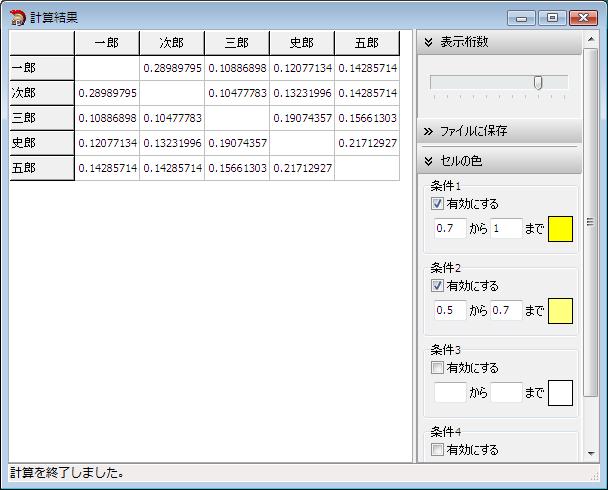The width and height of the screenshot is (608, 490).
Task: Uncheck 条件2 有効にする checkbox
Action: [x=437, y=286]
